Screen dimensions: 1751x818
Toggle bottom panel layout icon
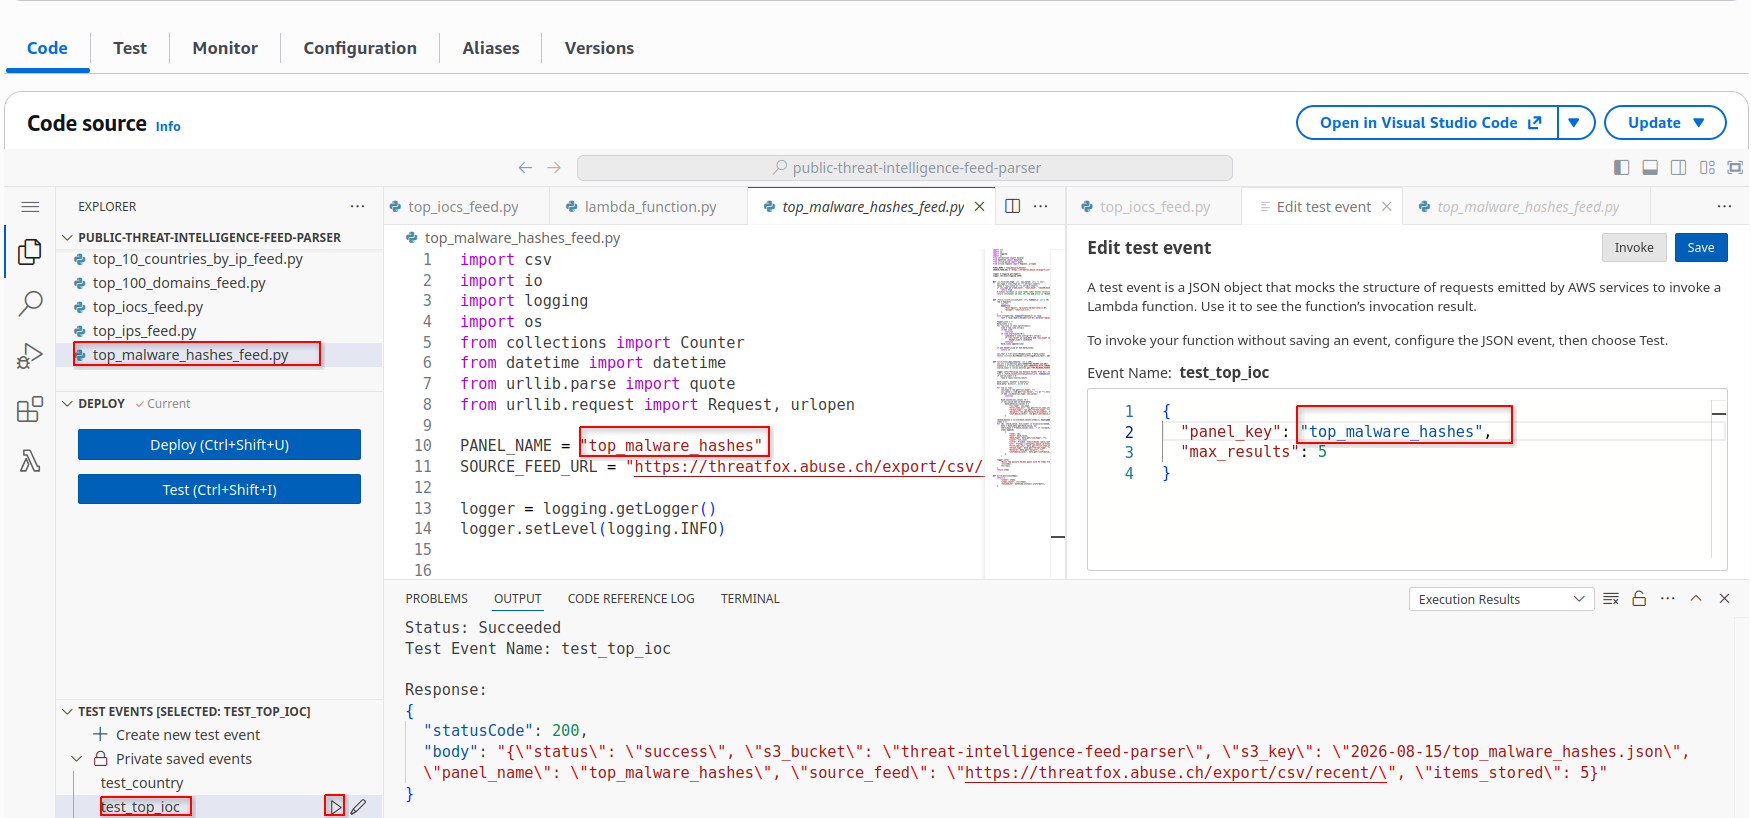click(x=1650, y=168)
